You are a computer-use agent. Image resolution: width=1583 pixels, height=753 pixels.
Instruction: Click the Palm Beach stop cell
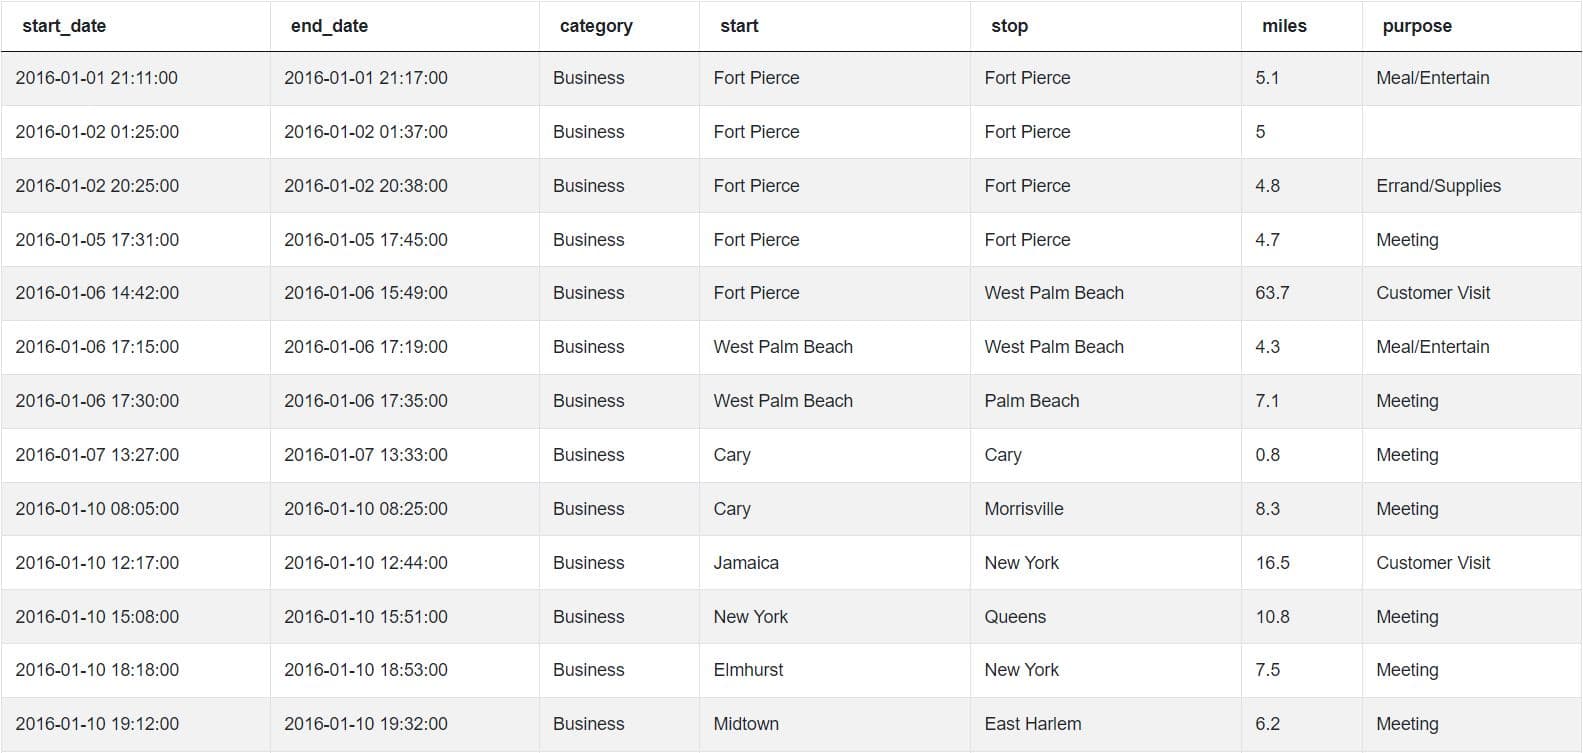click(1031, 401)
